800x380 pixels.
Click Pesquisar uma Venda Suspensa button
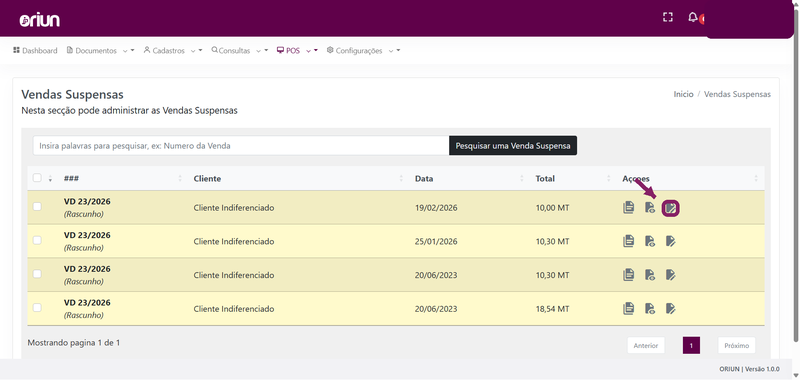(513, 145)
